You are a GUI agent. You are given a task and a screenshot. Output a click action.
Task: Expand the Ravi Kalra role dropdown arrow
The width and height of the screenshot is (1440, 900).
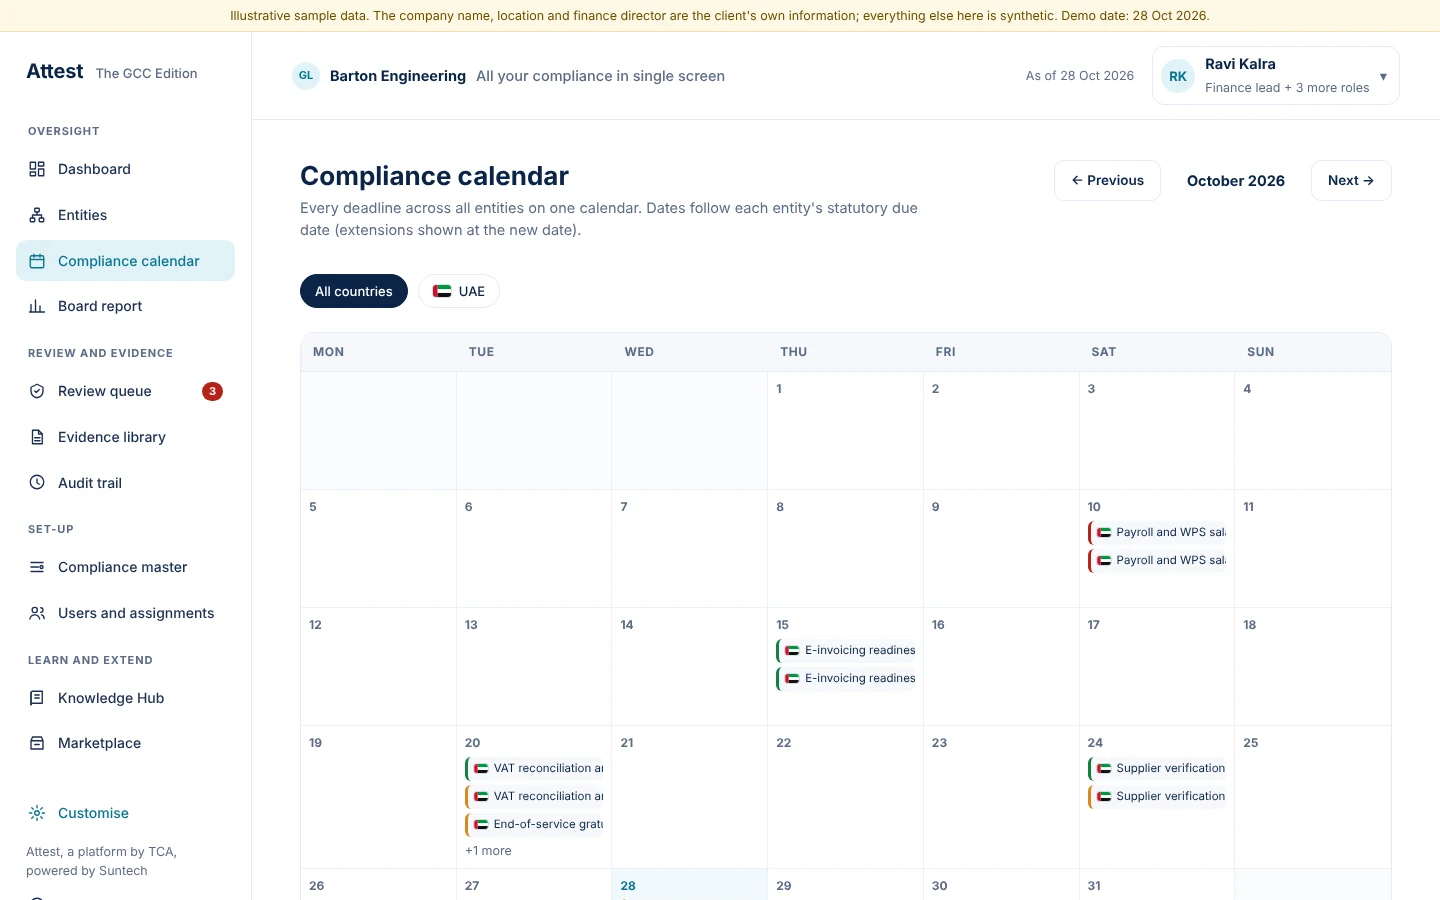point(1383,76)
